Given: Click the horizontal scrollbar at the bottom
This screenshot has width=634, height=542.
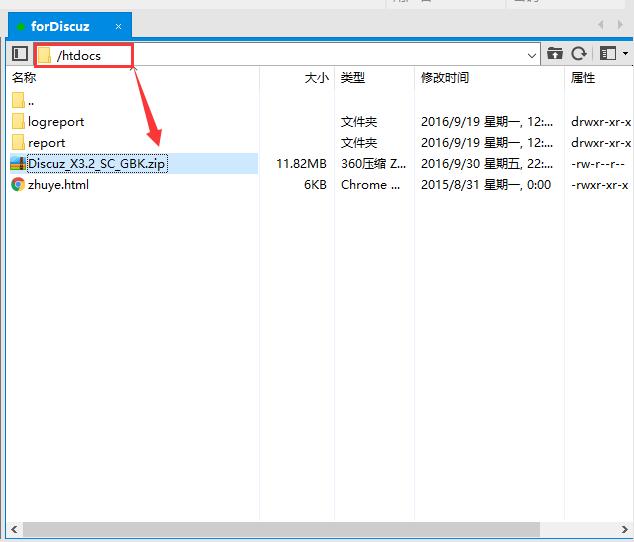Looking at the screenshot, I should tap(280, 529).
